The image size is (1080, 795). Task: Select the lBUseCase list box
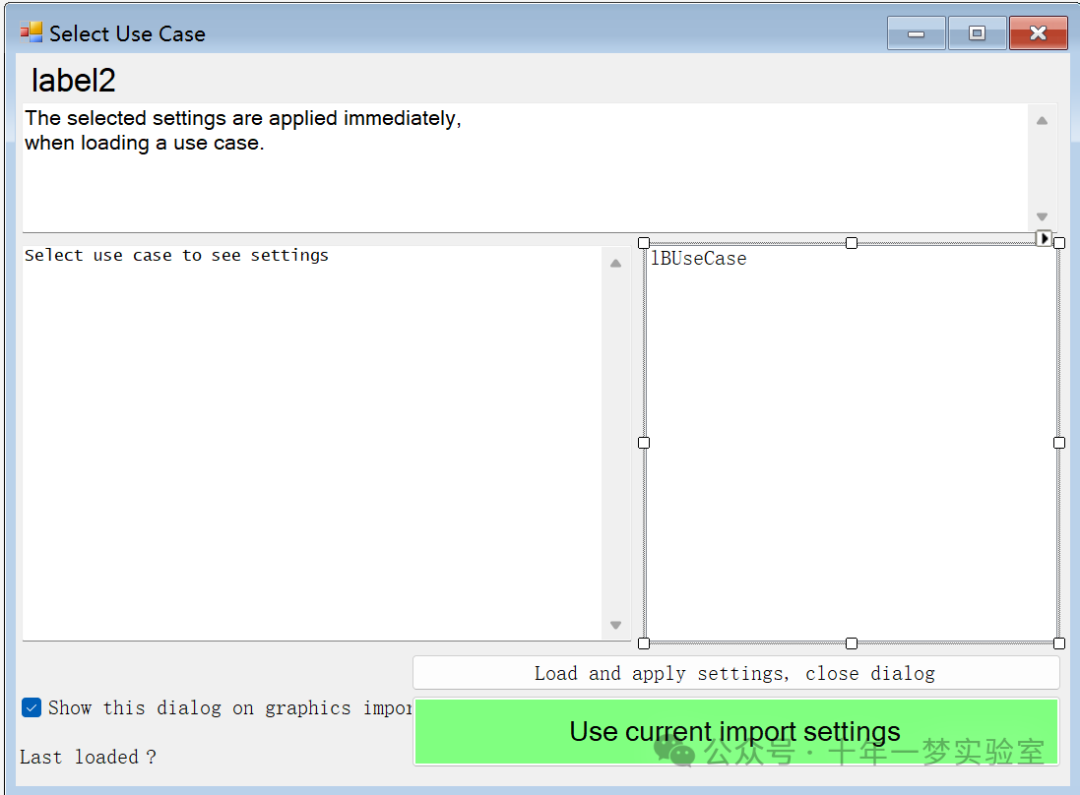coord(851,443)
